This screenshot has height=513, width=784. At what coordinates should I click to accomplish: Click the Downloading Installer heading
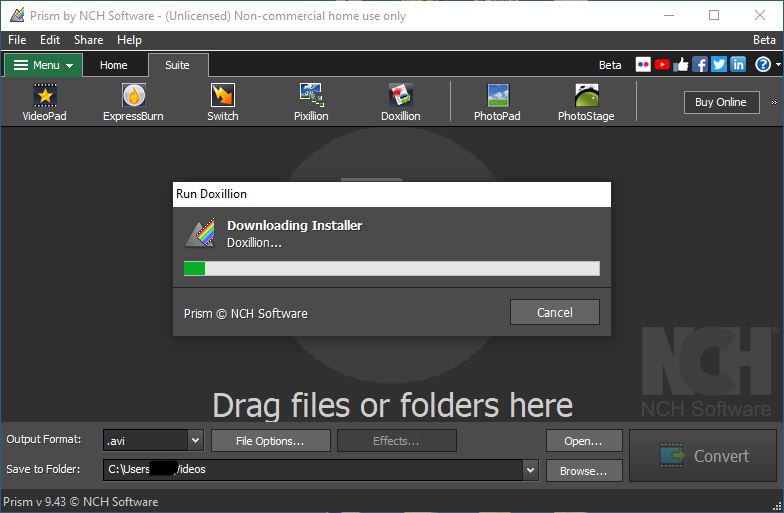294,226
